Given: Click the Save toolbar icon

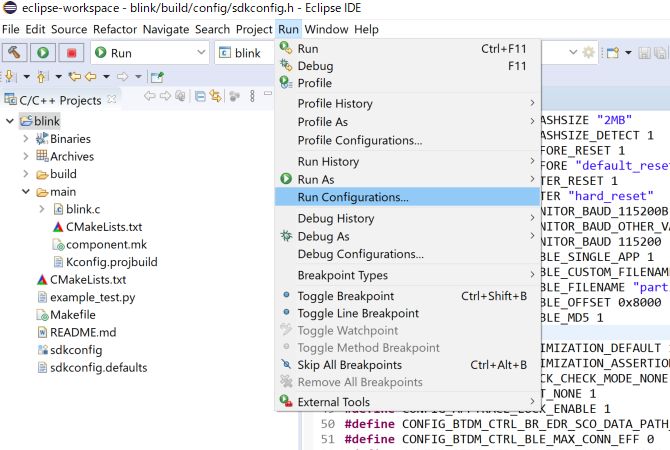Looking at the screenshot, I should pos(644,53).
